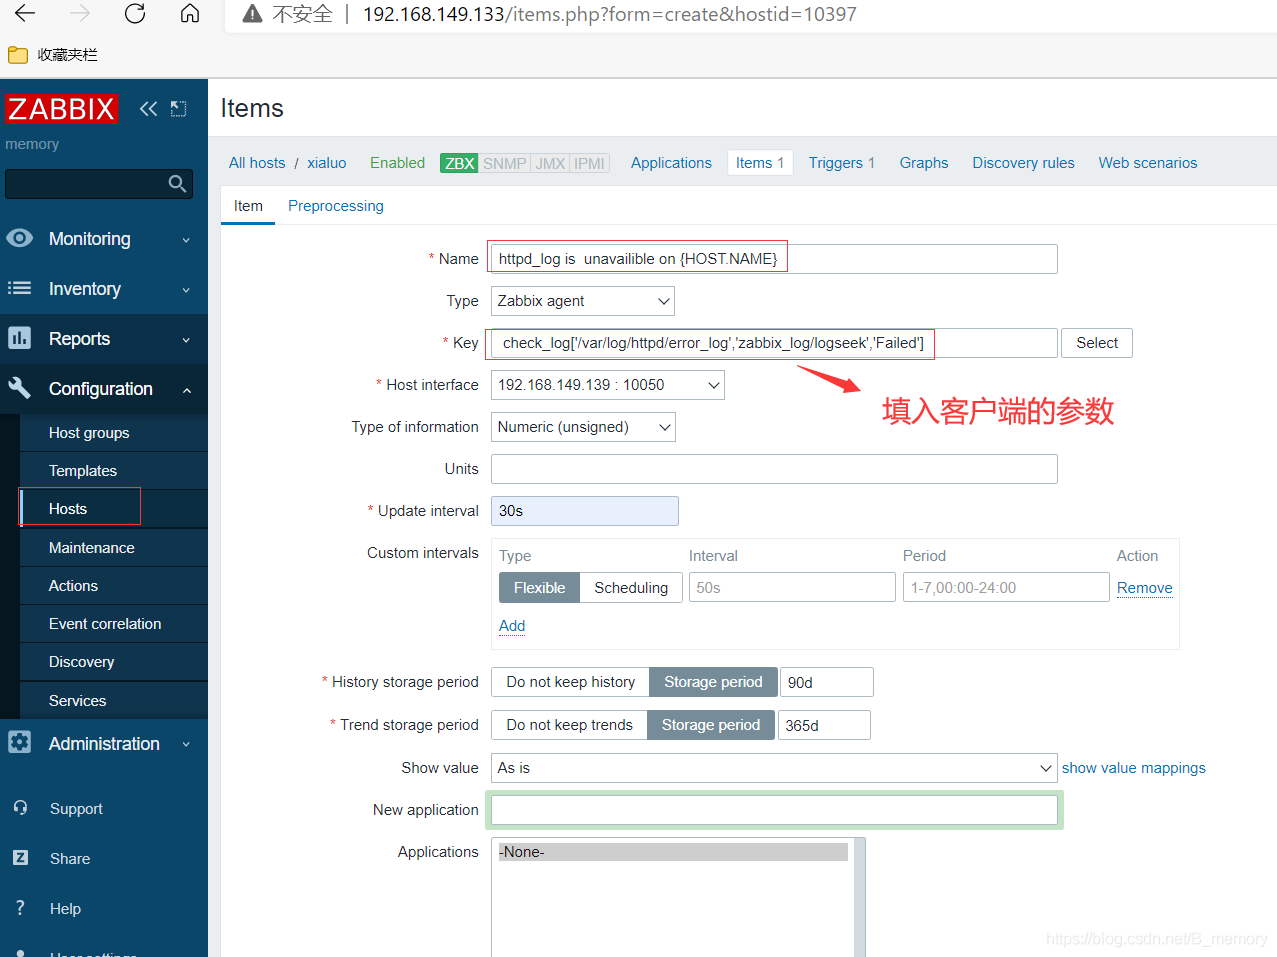Click the Support headset icon

[20, 808]
